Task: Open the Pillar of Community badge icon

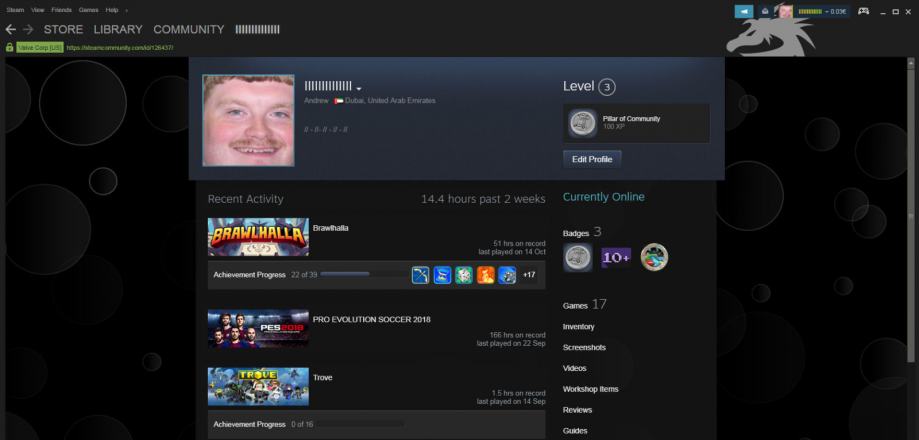Action: pos(583,124)
